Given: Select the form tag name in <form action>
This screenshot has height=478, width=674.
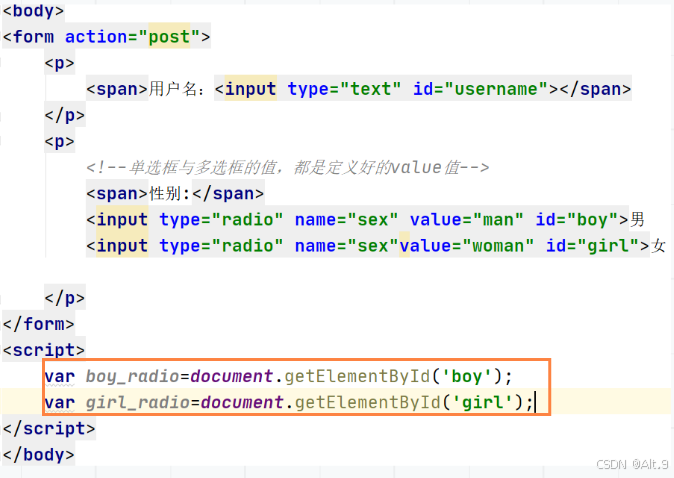Looking at the screenshot, I should 34,37.
